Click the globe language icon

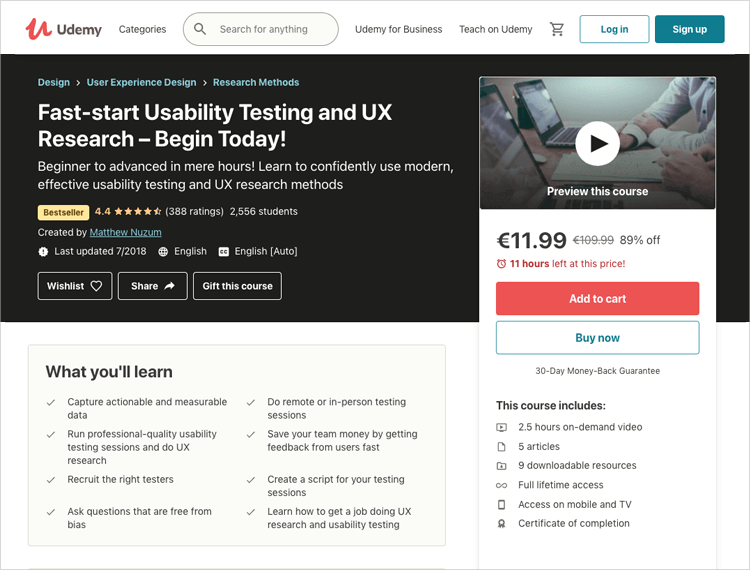coord(163,252)
